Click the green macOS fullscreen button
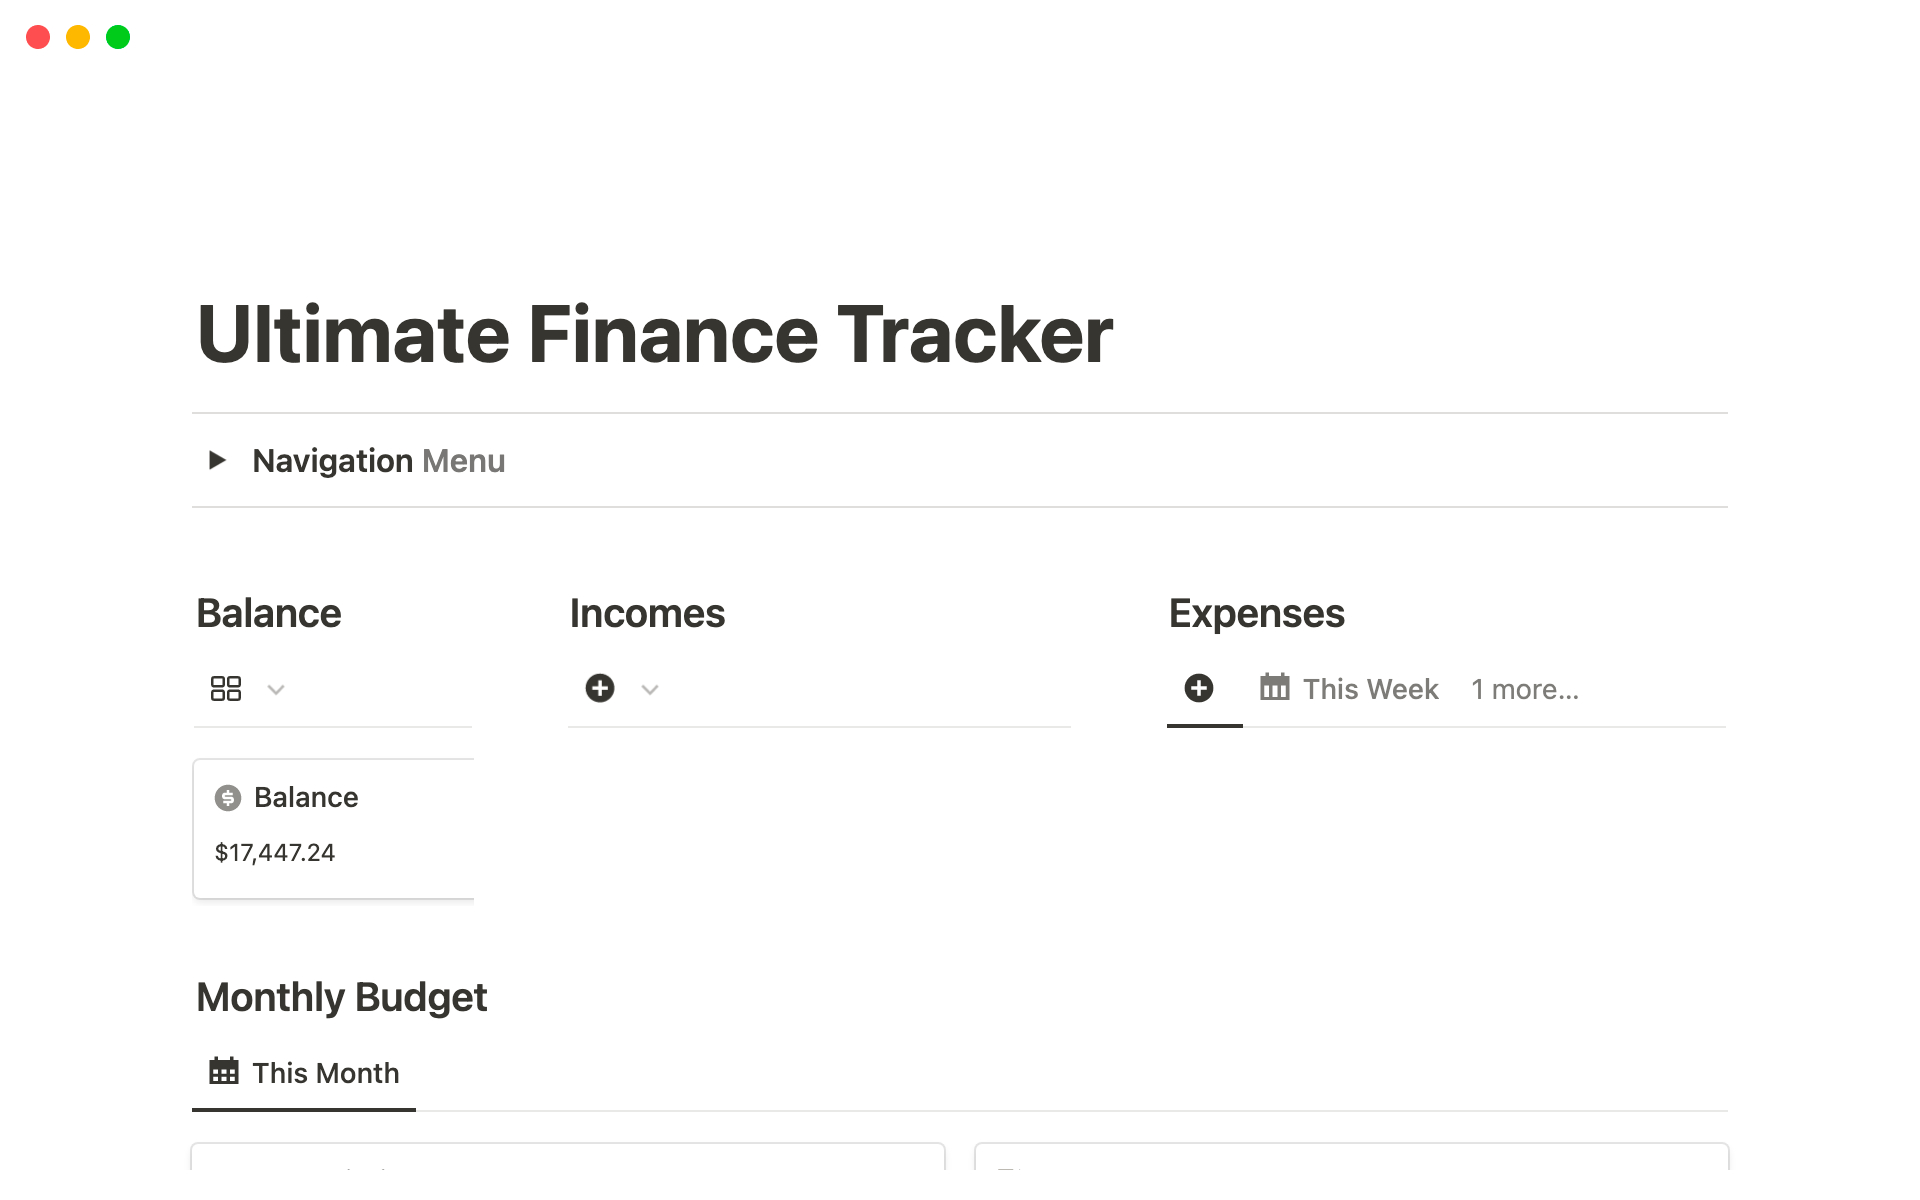The width and height of the screenshot is (1920, 1200). click(x=118, y=38)
